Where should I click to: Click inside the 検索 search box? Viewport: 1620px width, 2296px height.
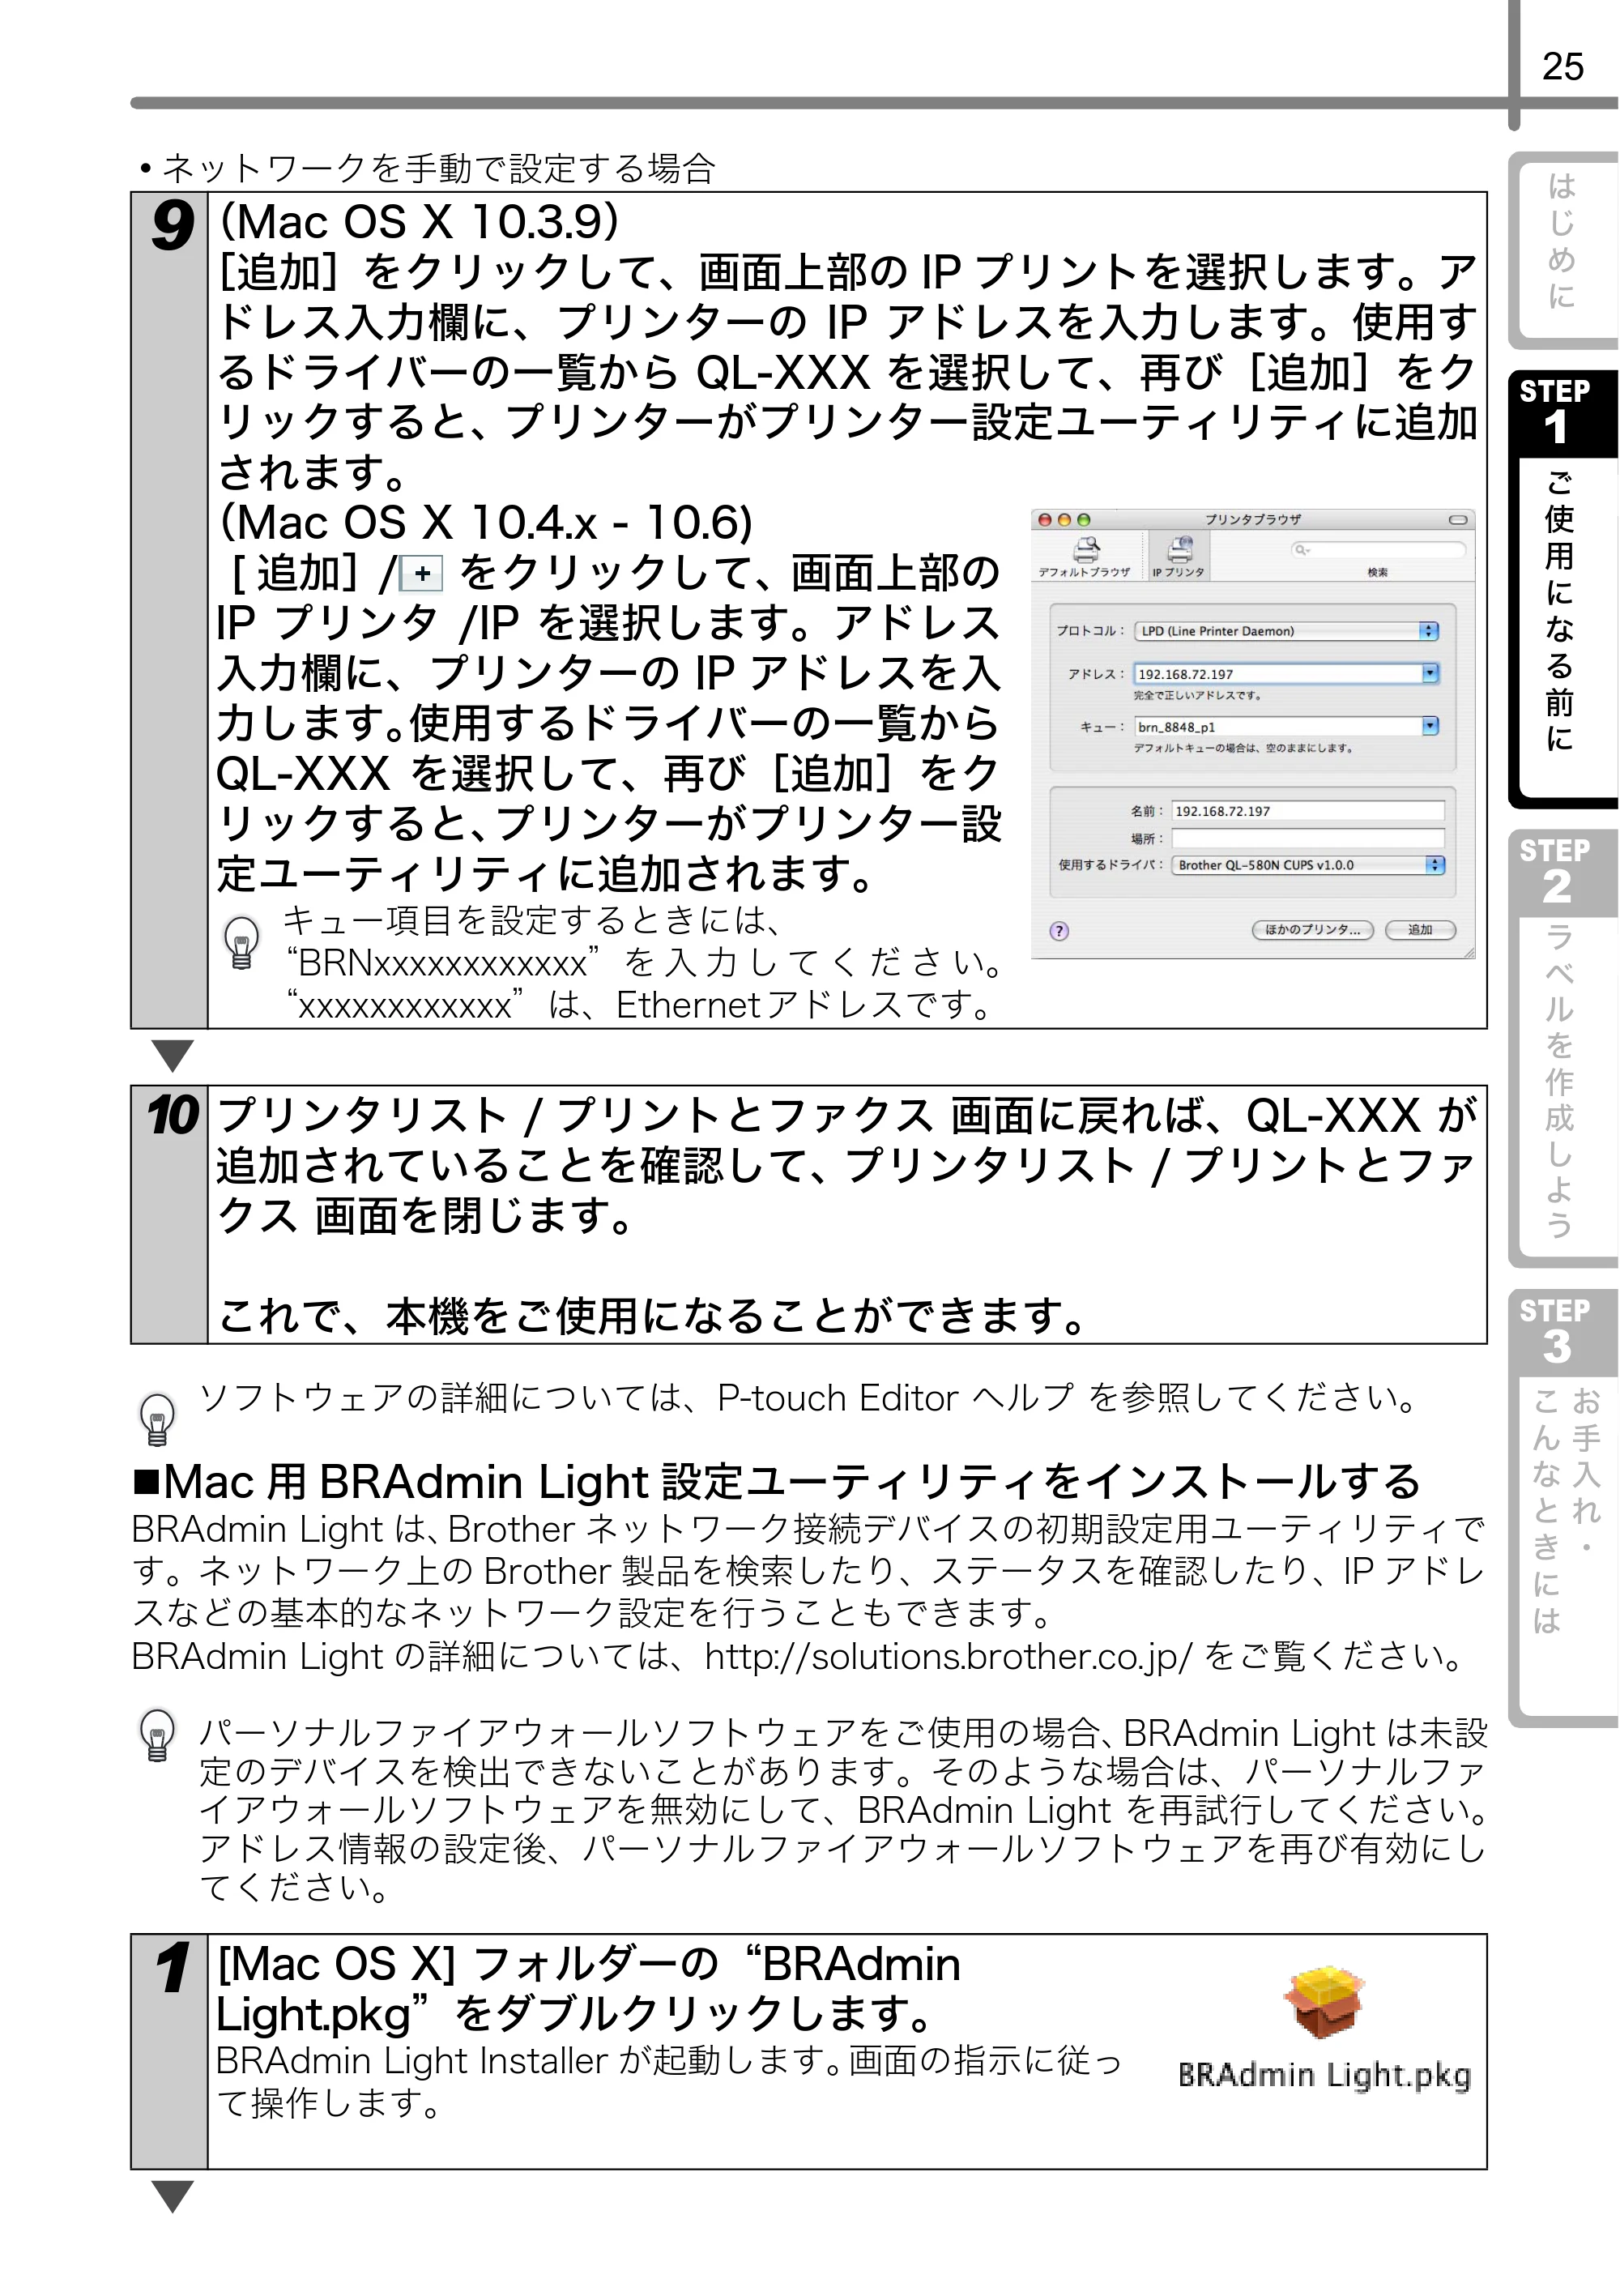pos(1377,550)
